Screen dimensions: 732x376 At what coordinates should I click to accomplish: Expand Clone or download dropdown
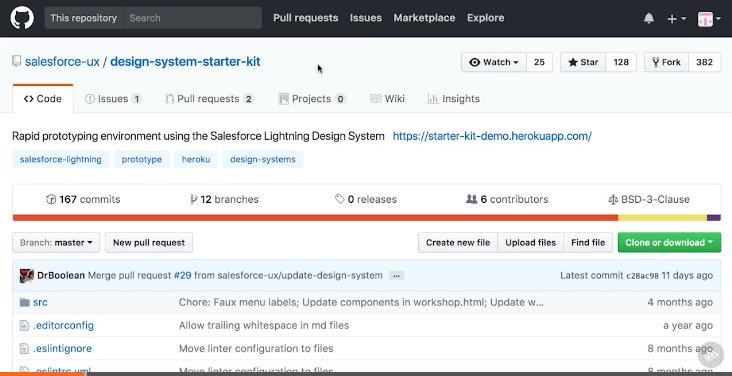point(669,242)
